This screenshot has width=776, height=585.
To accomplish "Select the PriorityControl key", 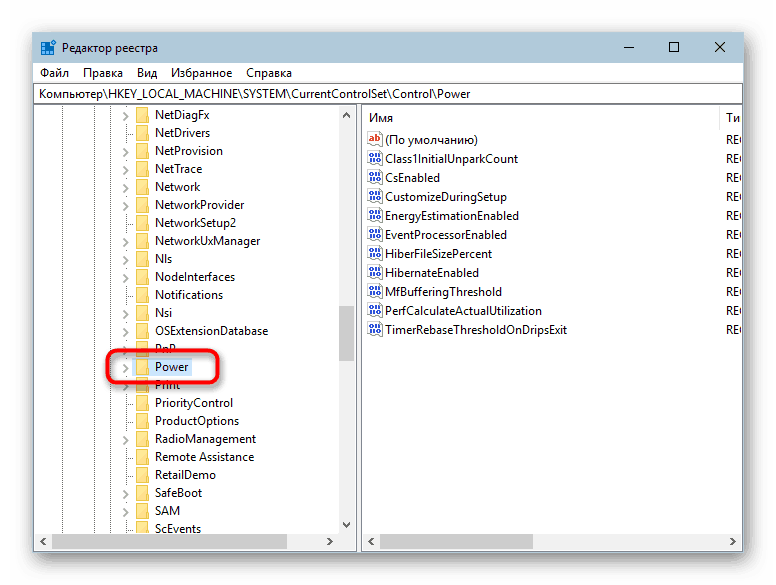I will click(194, 403).
